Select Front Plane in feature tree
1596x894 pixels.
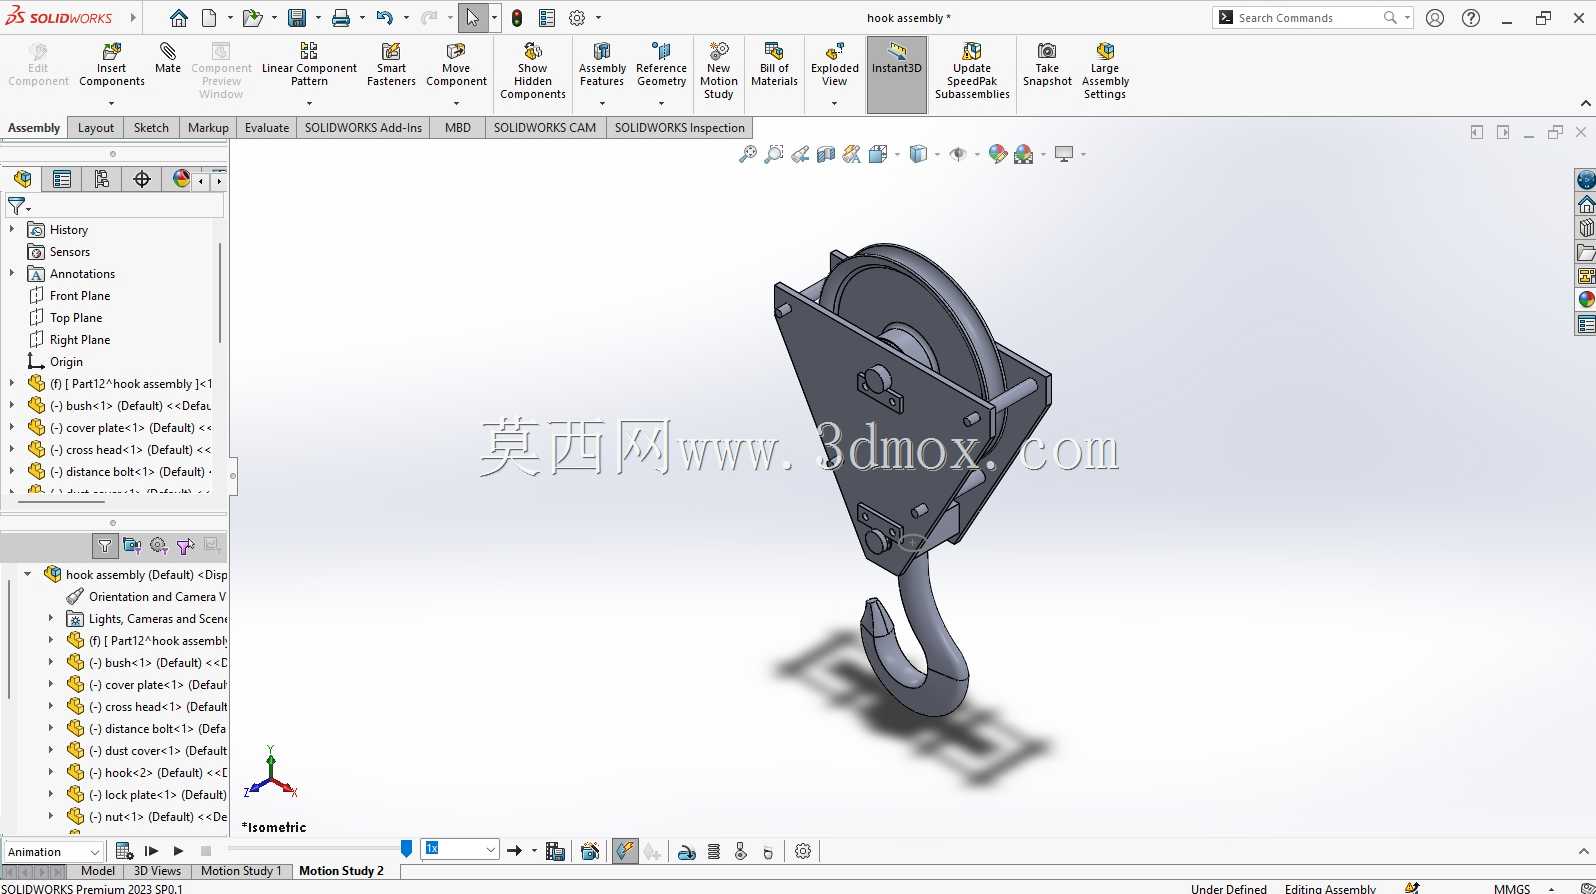[80, 296]
